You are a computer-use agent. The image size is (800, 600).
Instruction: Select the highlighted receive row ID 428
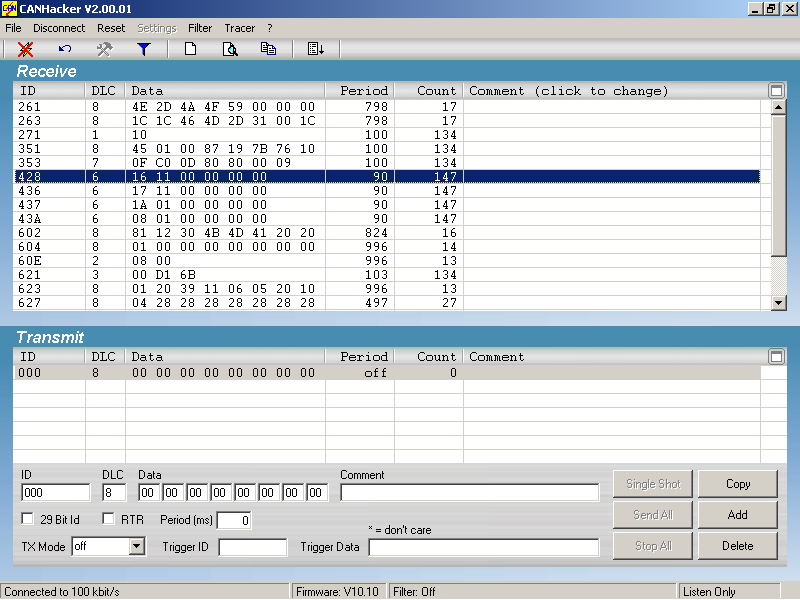pos(387,177)
